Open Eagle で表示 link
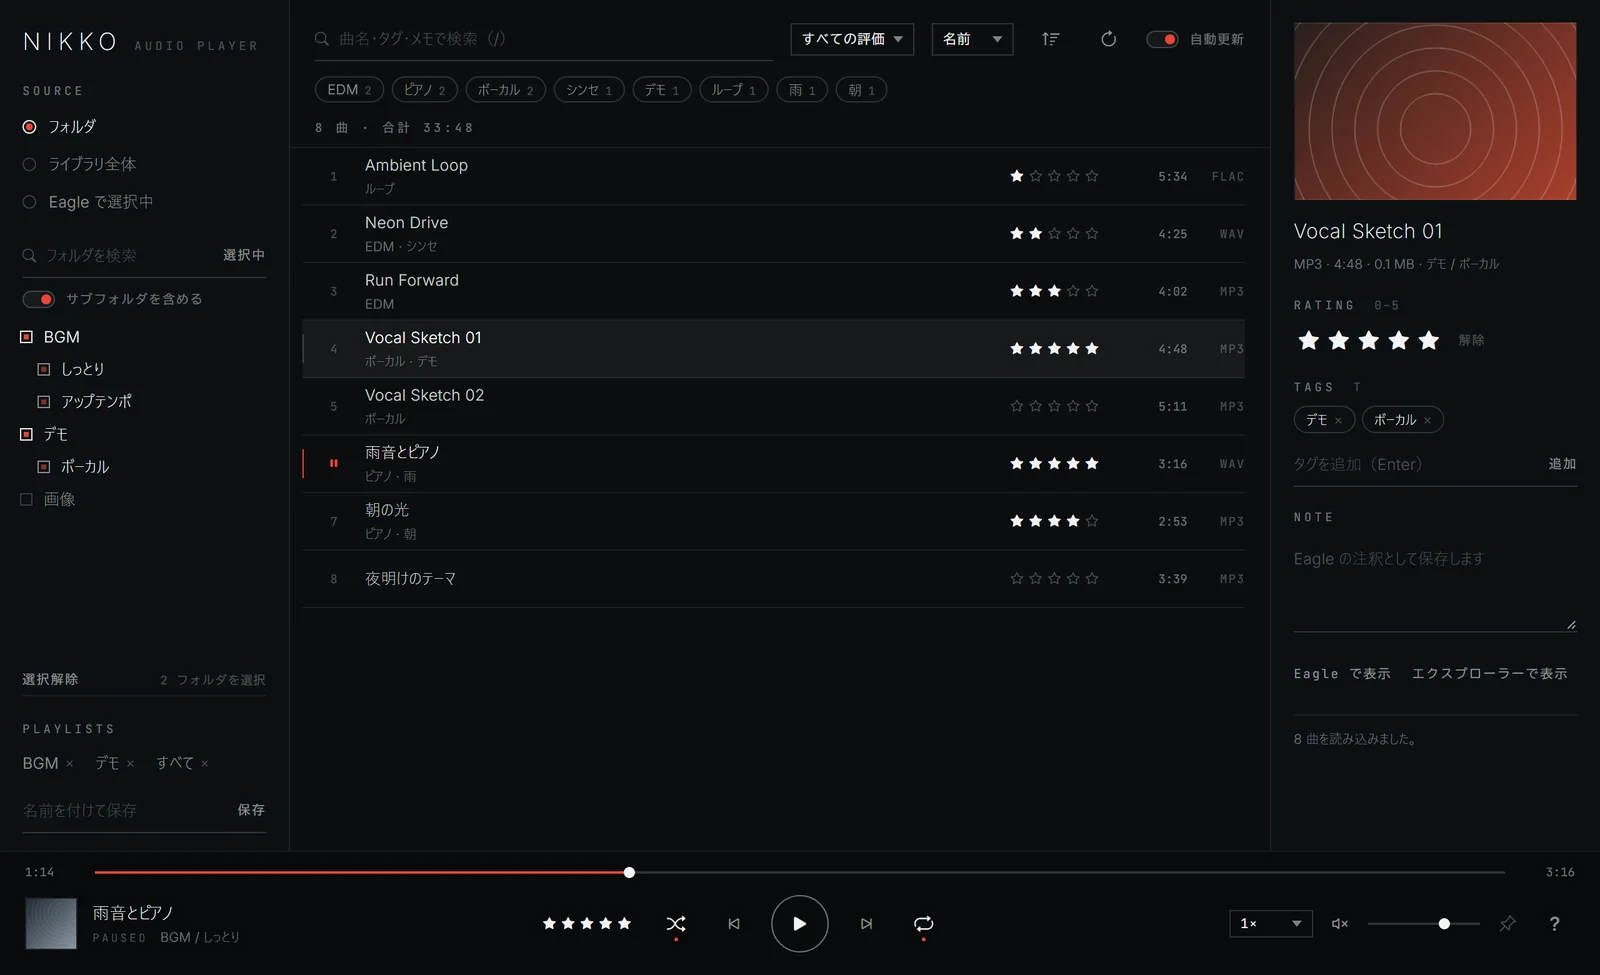The height and width of the screenshot is (975, 1600). (1342, 674)
